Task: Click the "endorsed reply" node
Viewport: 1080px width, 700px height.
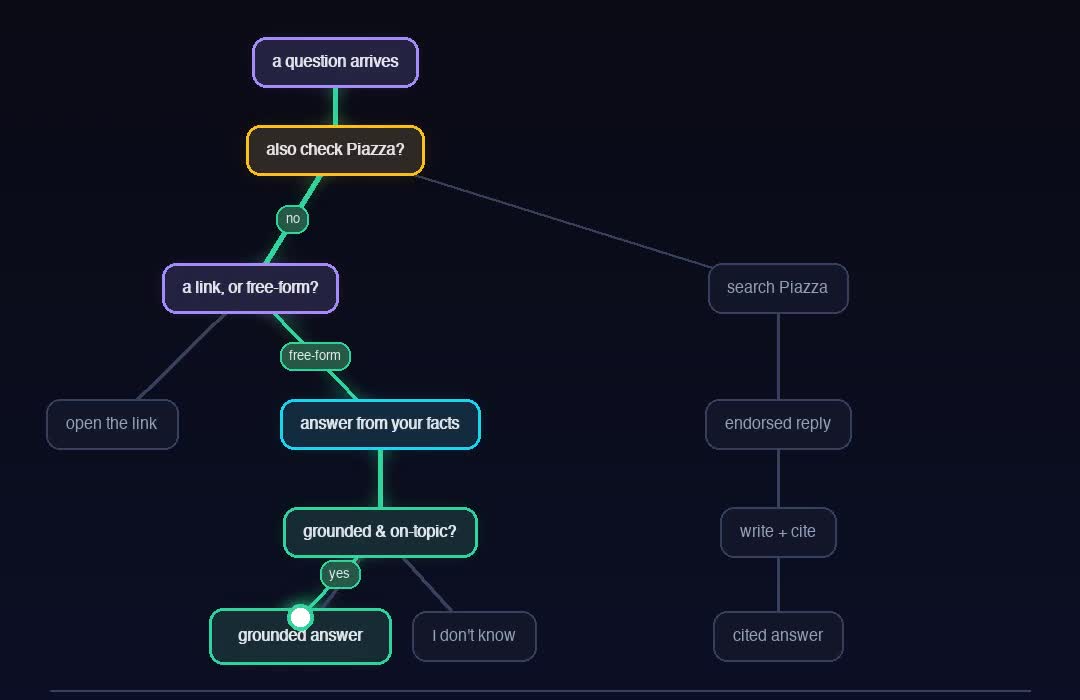Action: (778, 424)
